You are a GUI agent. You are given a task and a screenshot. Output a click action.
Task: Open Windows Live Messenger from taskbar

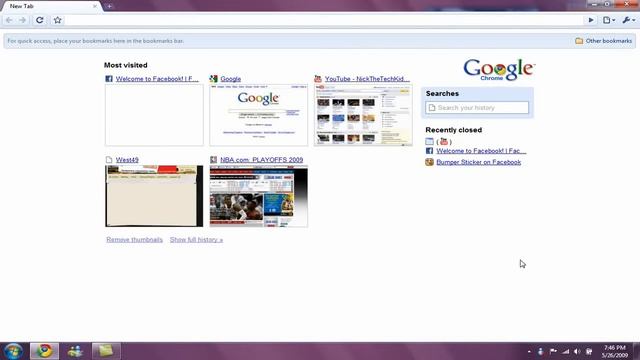click(x=75, y=351)
